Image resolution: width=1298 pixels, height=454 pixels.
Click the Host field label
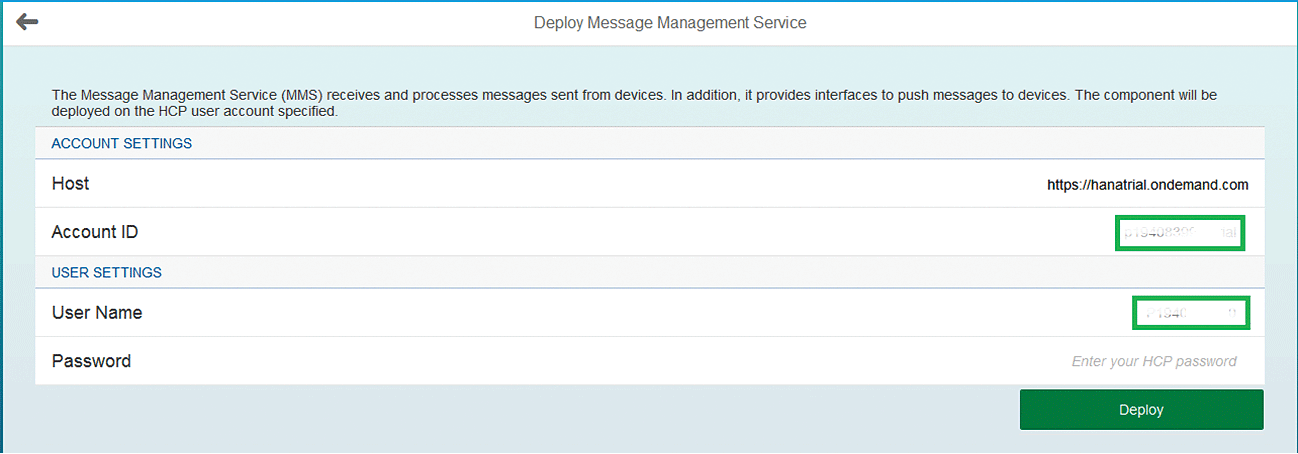(x=70, y=184)
